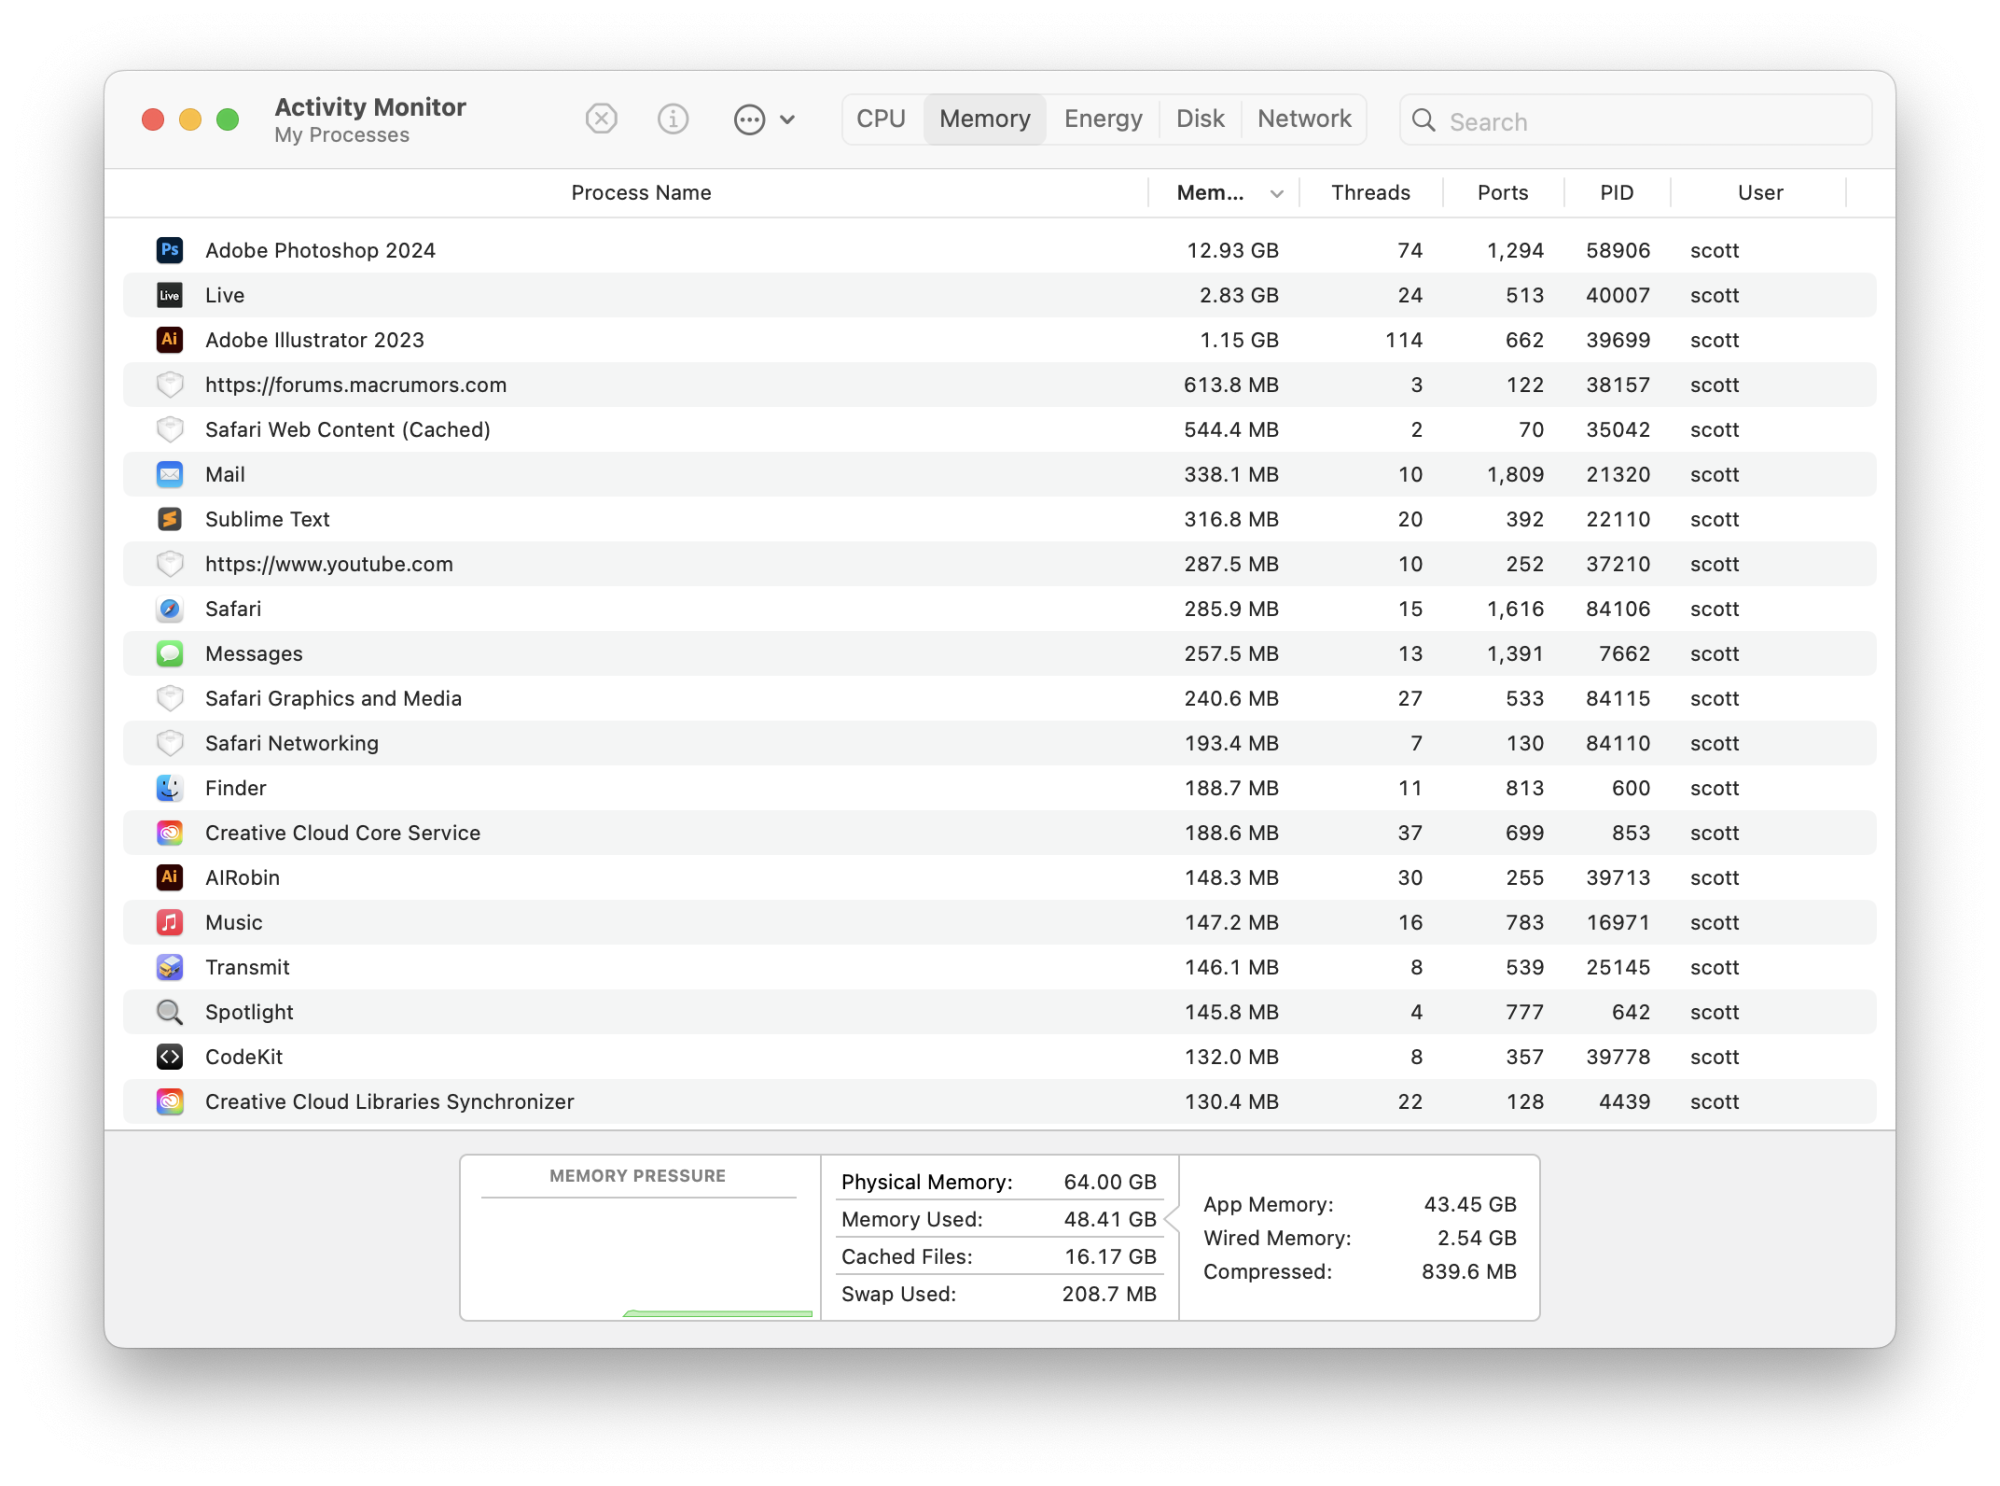Image resolution: width=2000 pixels, height=1486 pixels.
Task: Click the Transmit app icon
Action: click(x=170, y=967)
